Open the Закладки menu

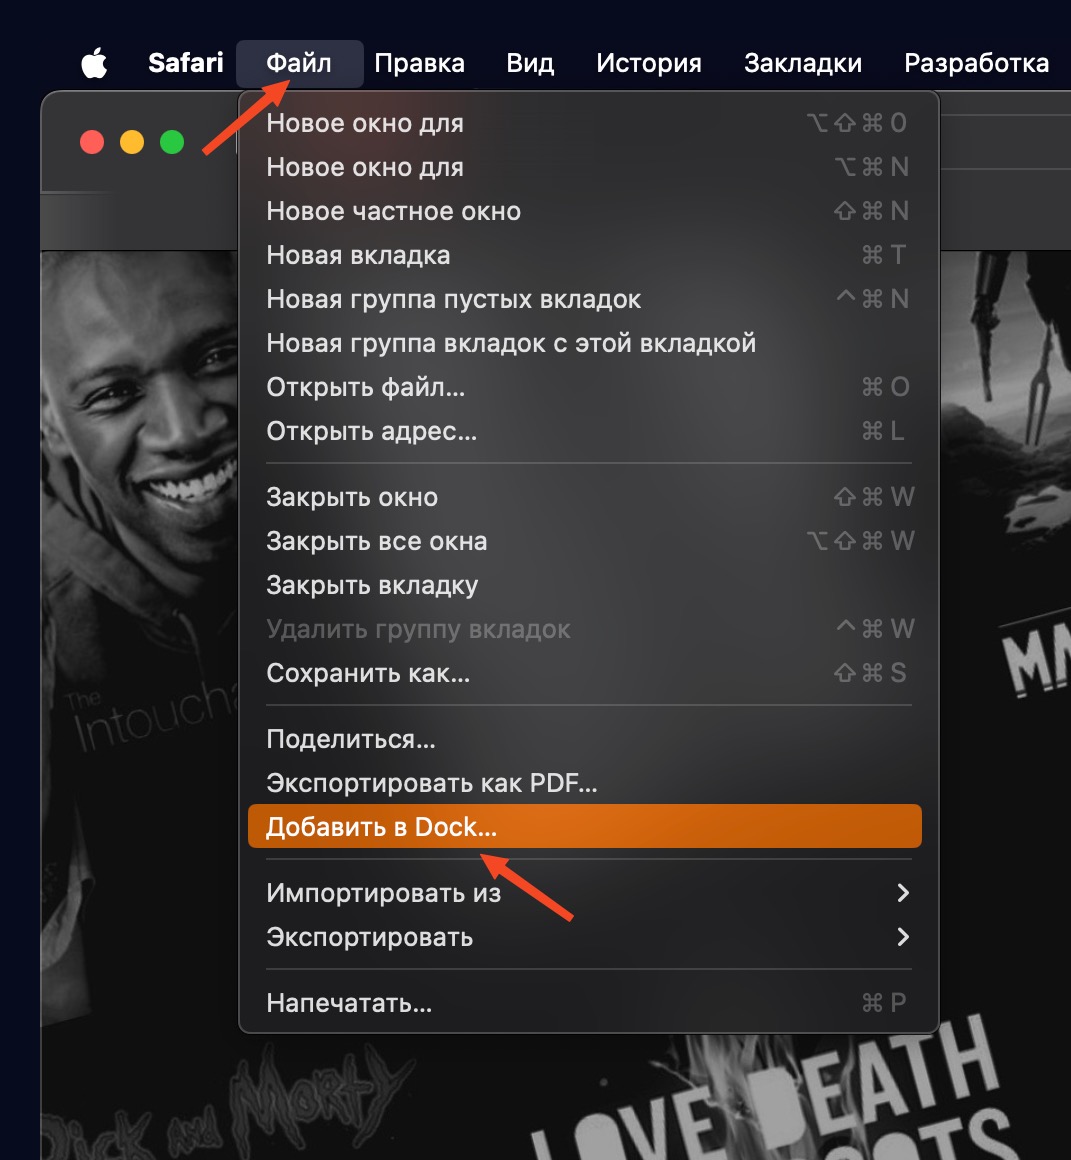click(x=803, y=63)
